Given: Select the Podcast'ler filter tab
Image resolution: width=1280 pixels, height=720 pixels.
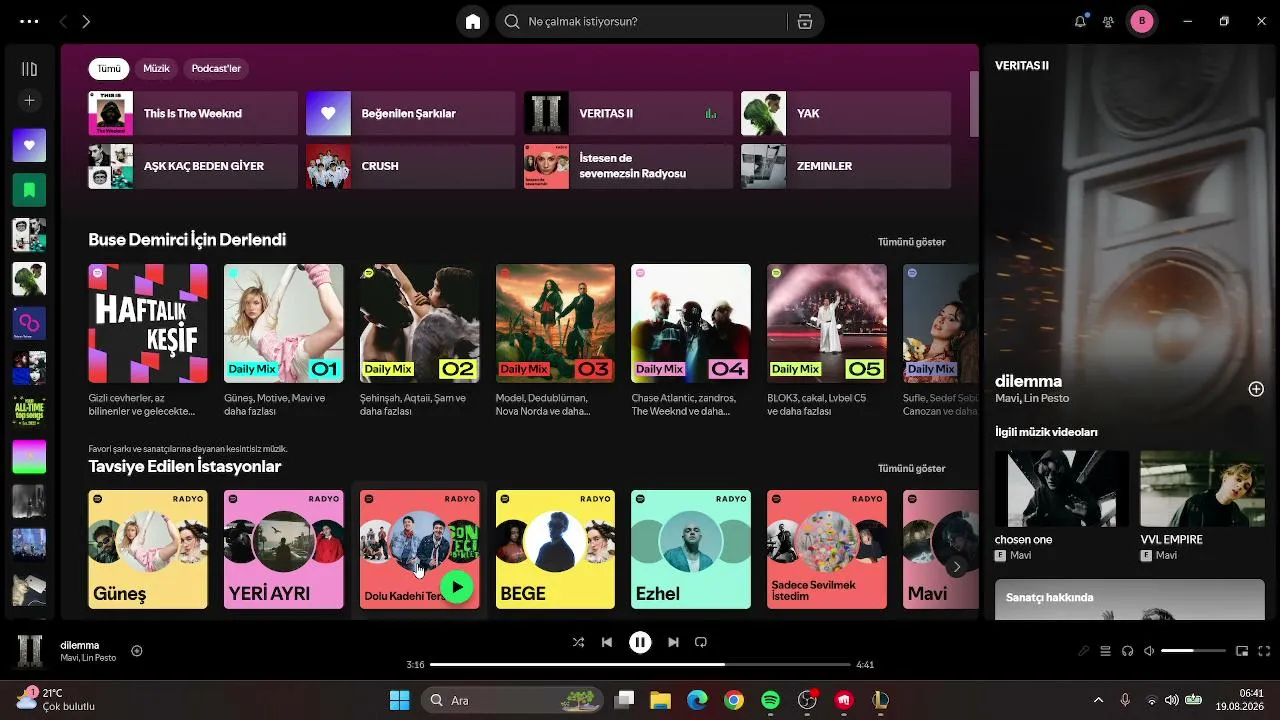Looking at the screenshot, I should 216,69.
